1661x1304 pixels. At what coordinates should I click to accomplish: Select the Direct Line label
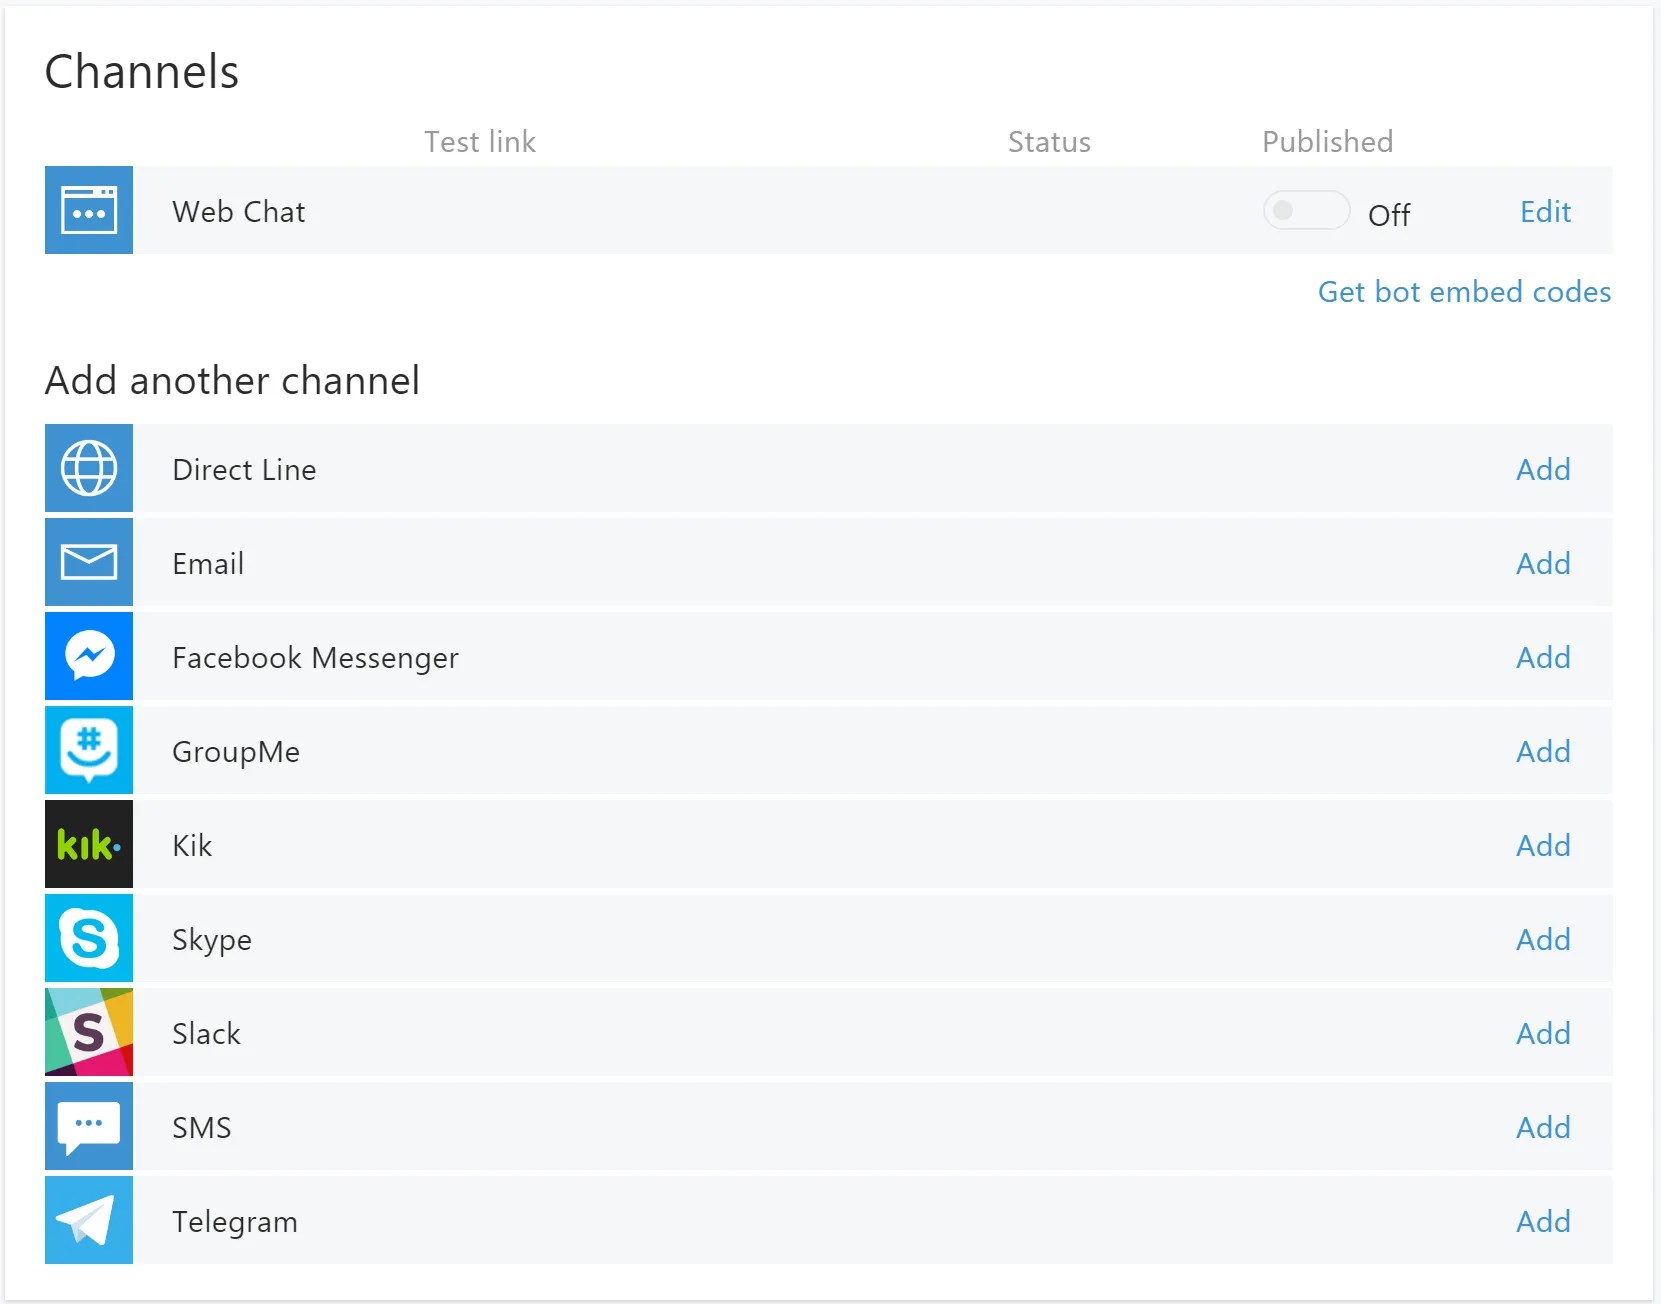click(x=244, y=470)
